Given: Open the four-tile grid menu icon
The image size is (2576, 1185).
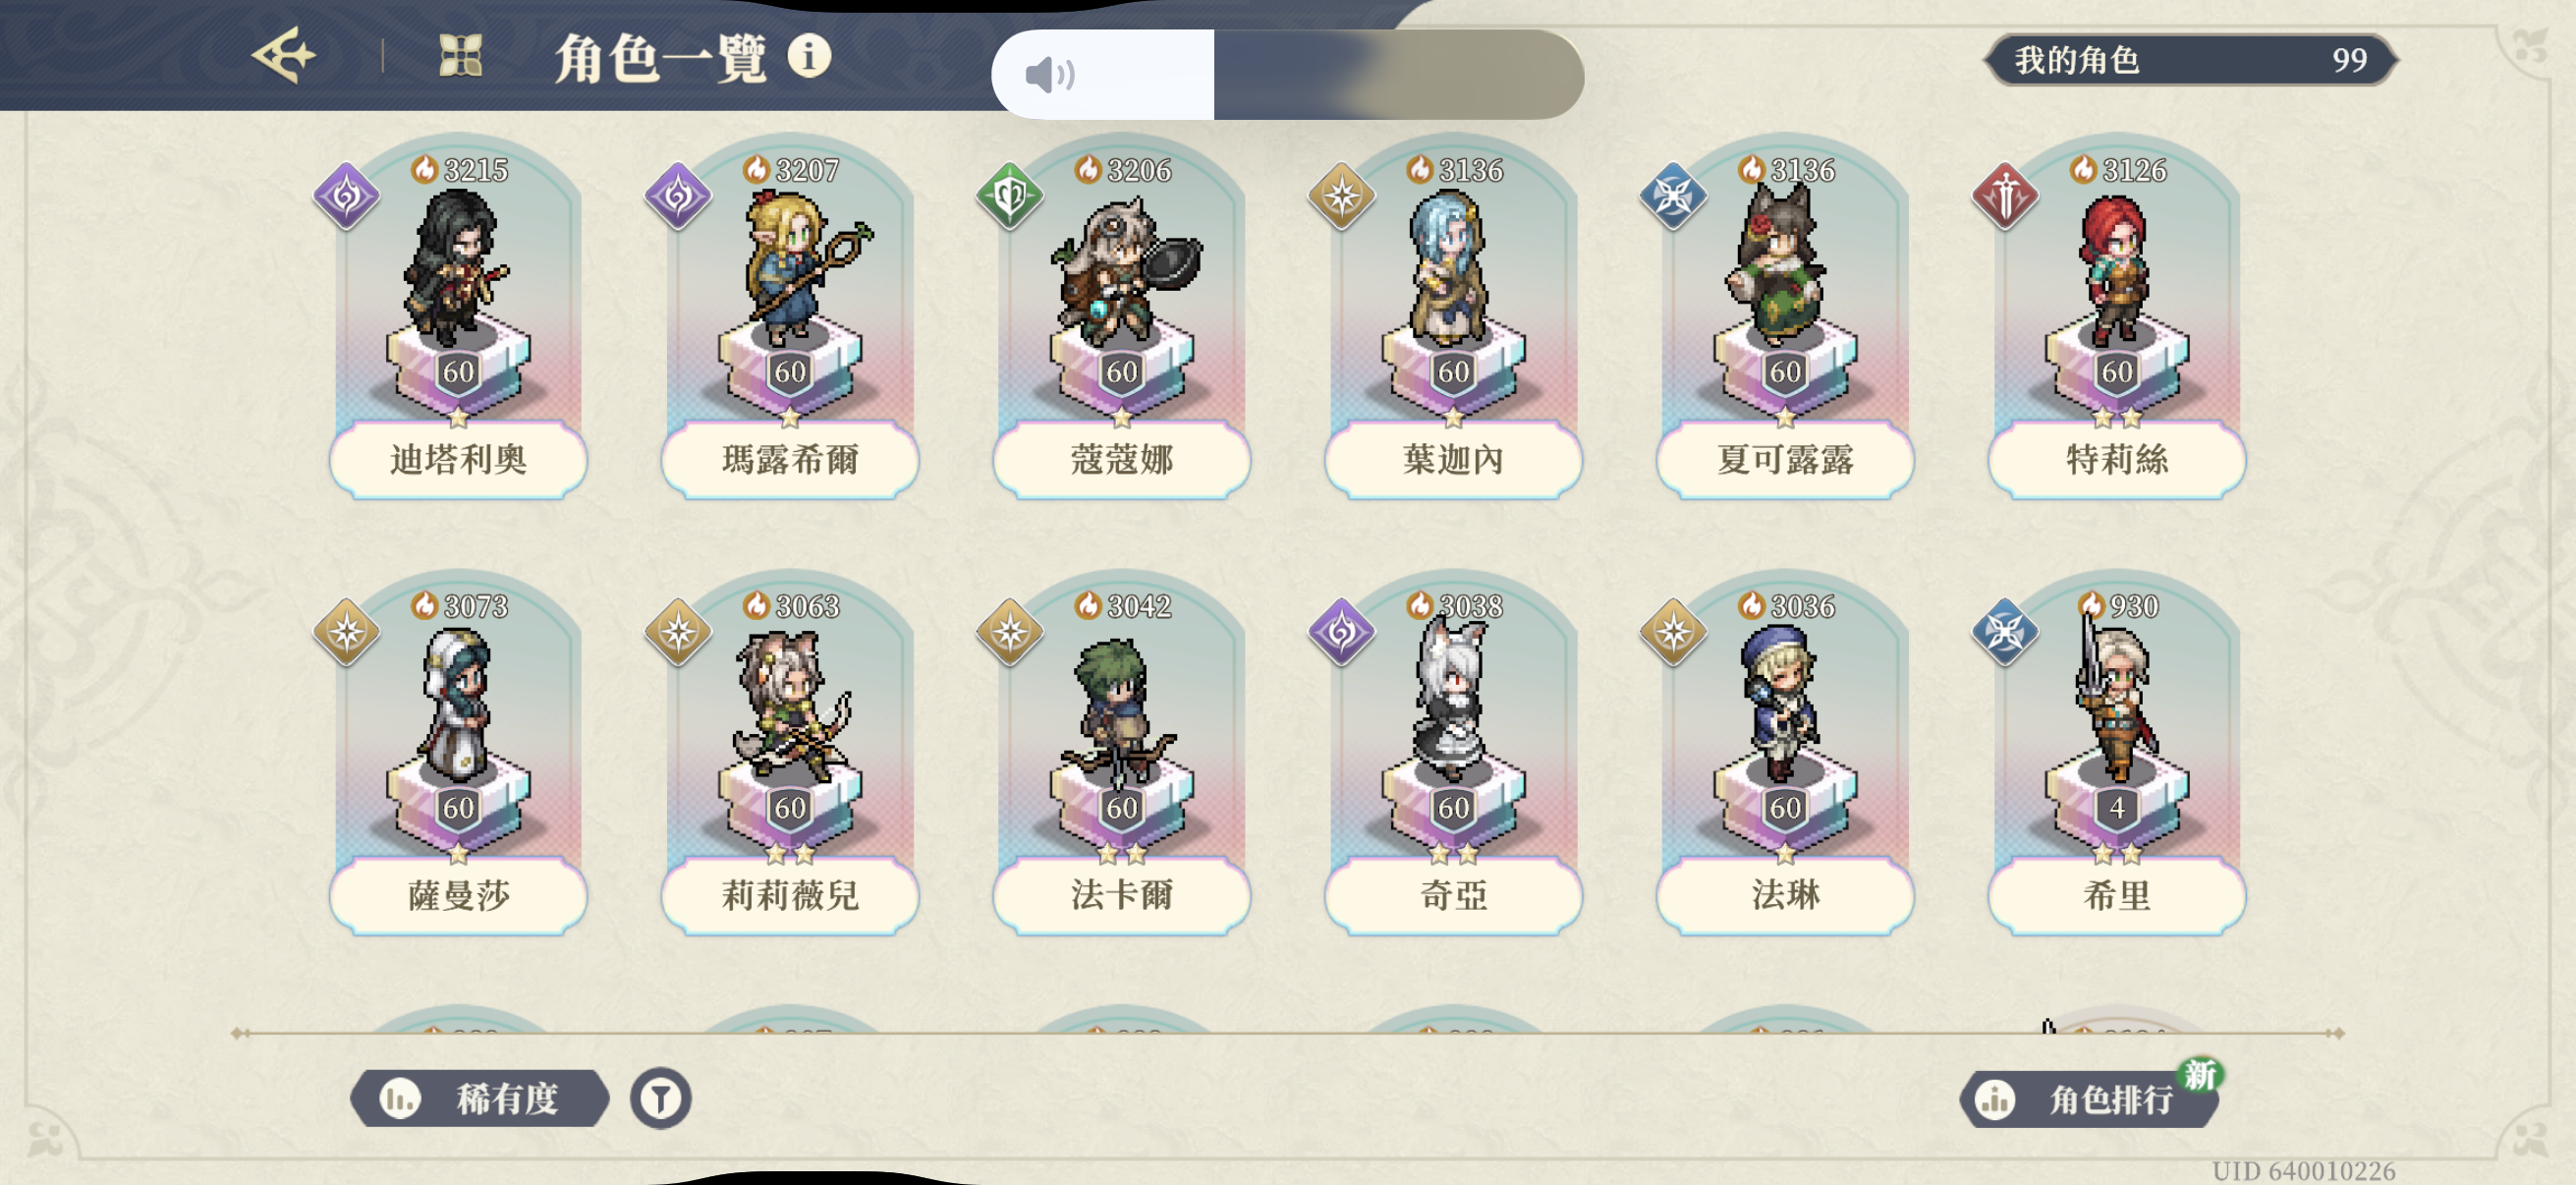Looking at the screenshot, I should tap(461, 56).
